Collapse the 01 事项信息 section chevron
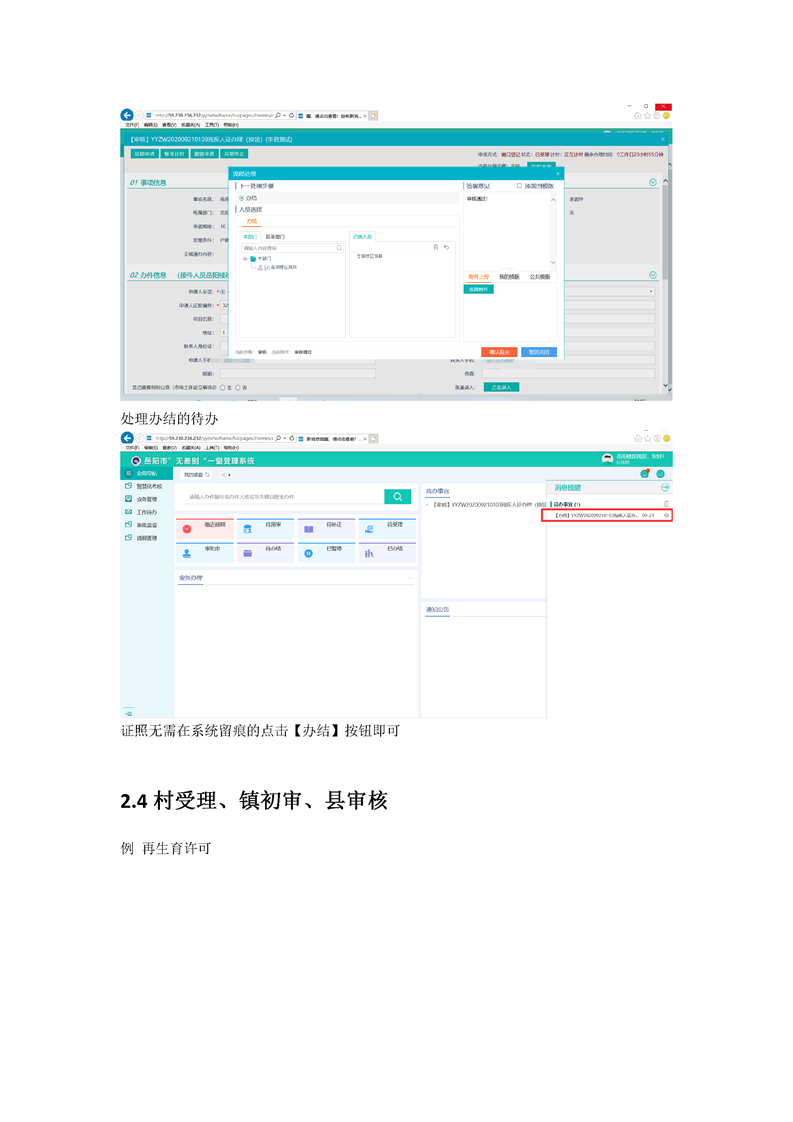The width and height of the screenshot is (793, 1122). click(653, 182)
